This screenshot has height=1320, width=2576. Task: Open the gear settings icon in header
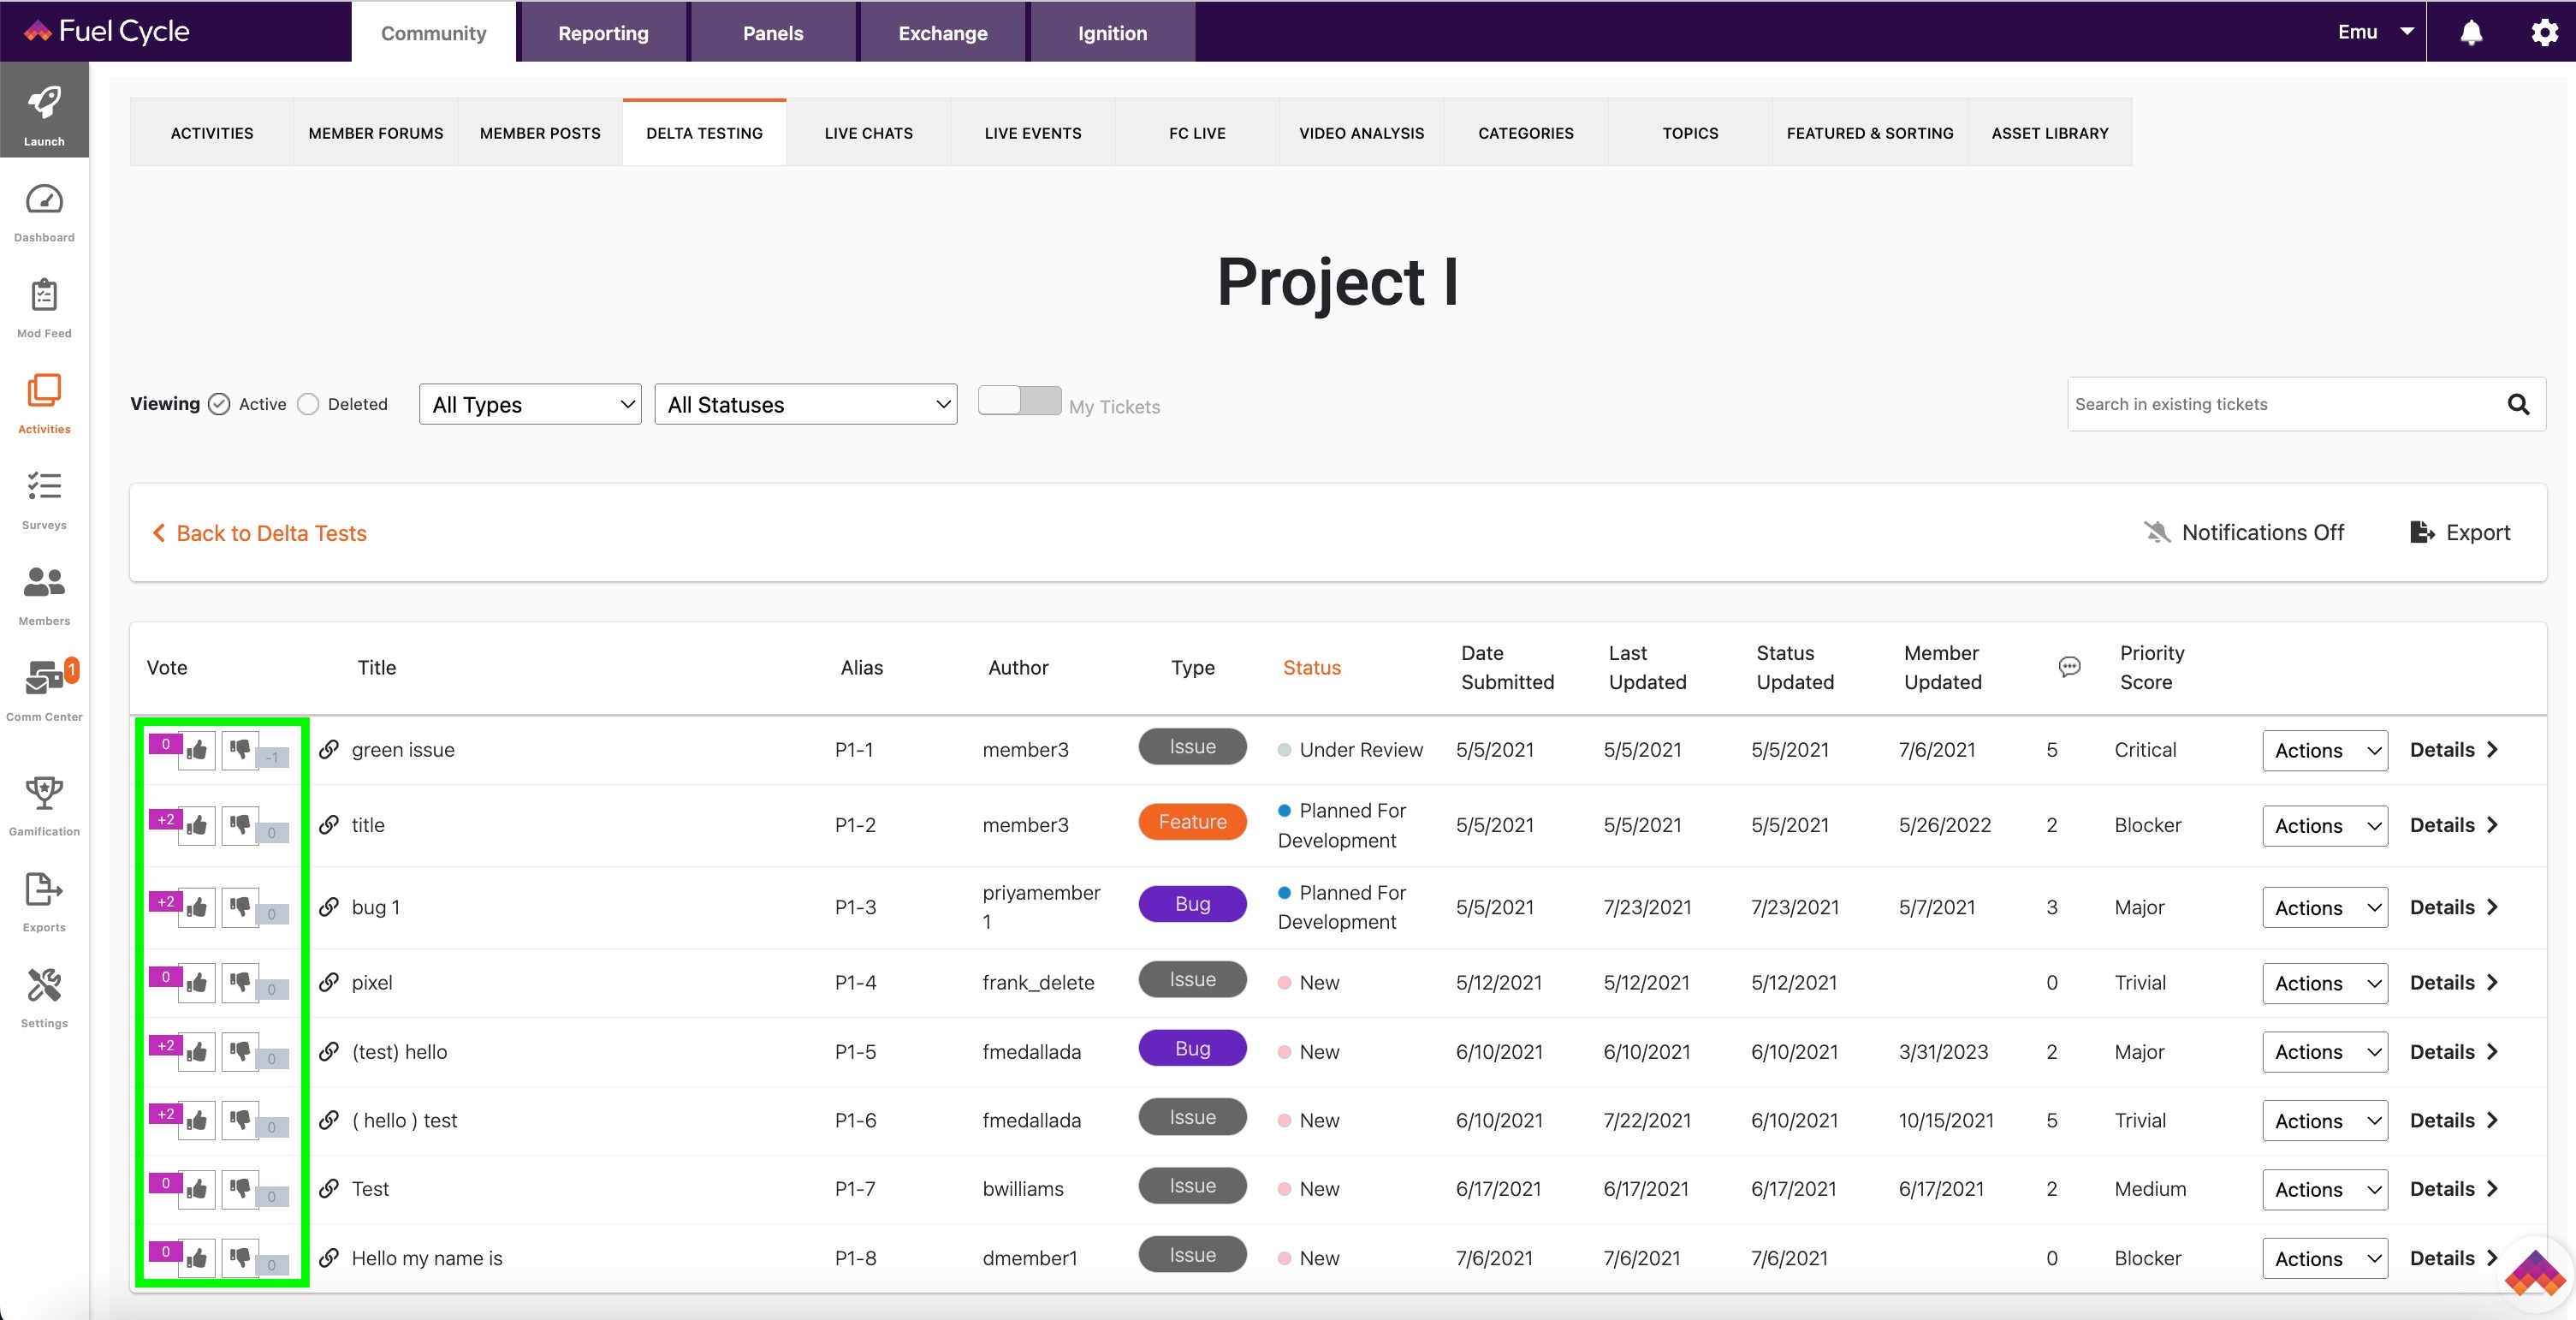coord(2544,32)
